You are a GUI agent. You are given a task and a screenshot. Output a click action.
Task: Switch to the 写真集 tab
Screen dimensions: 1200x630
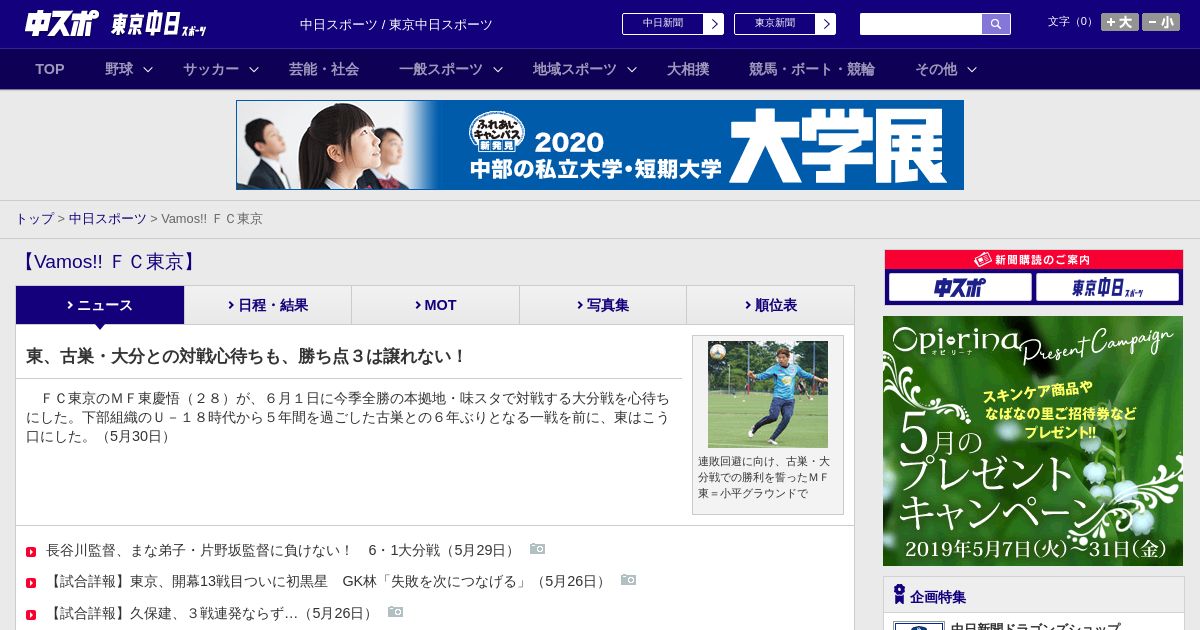click(x=603, y=305)
